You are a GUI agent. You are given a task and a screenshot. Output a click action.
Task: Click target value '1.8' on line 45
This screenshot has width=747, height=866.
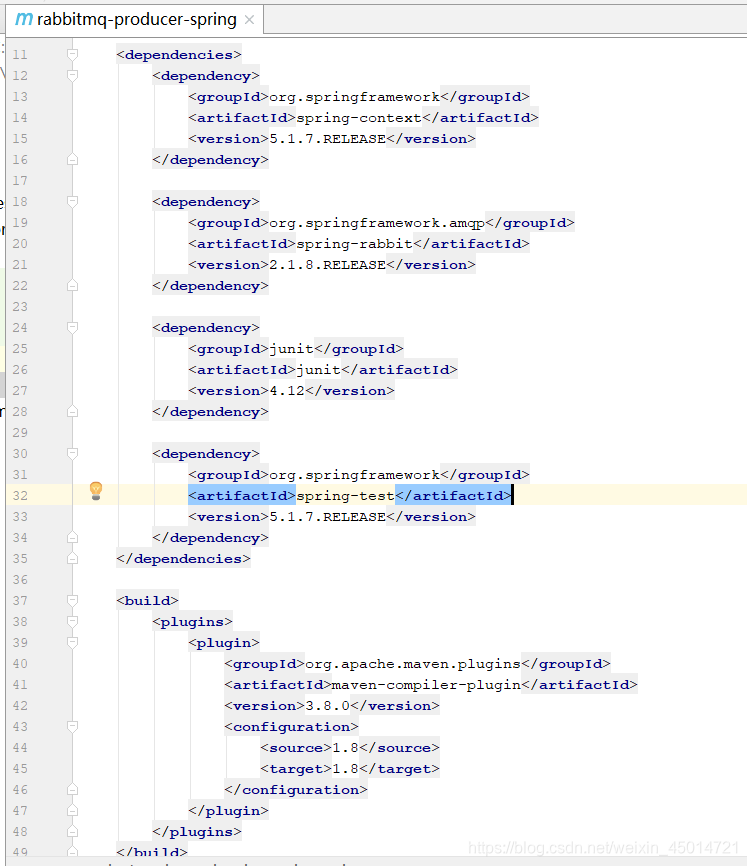(346, 768)
